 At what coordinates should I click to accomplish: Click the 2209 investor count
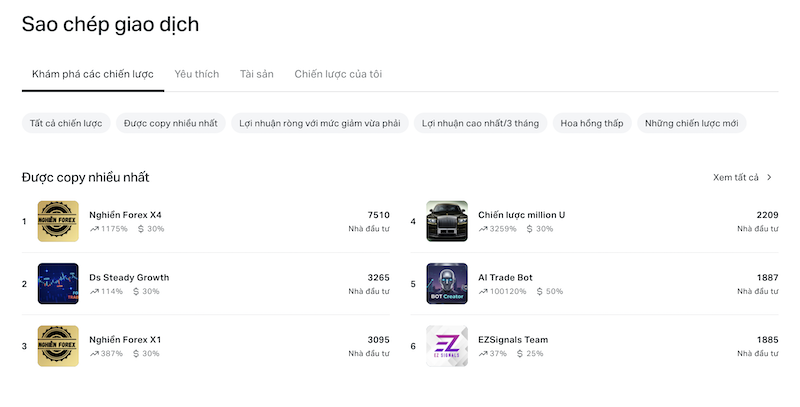coord(767,215)
